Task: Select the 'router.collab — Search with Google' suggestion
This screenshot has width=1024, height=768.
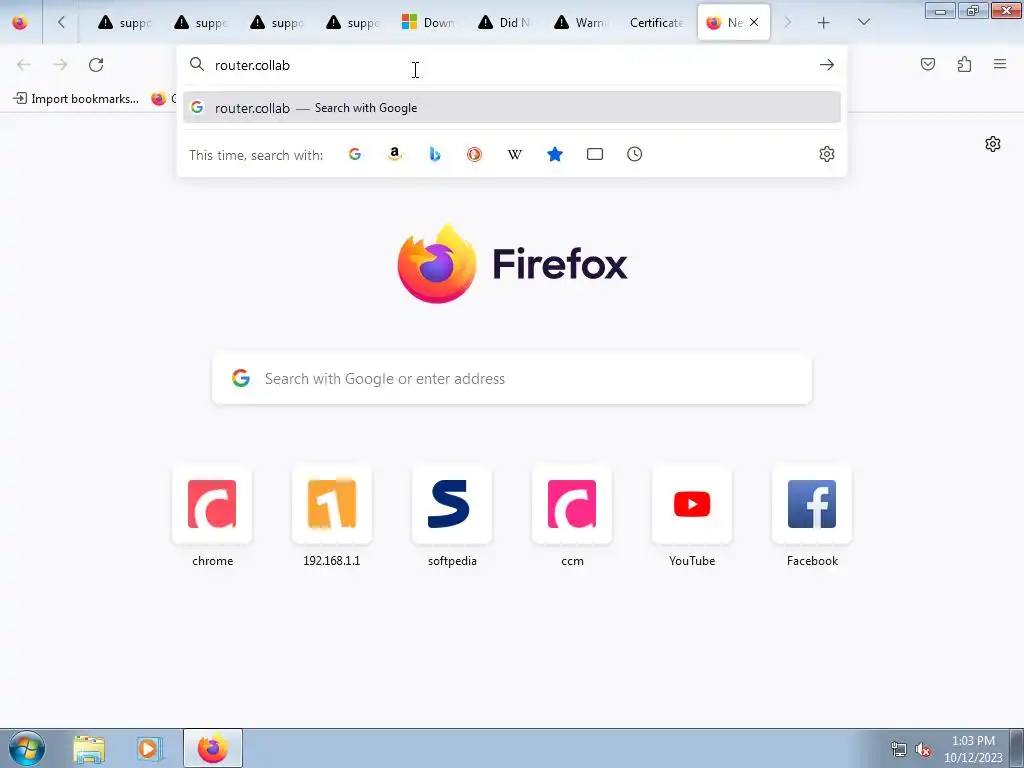Action: [x=512, y=108]
